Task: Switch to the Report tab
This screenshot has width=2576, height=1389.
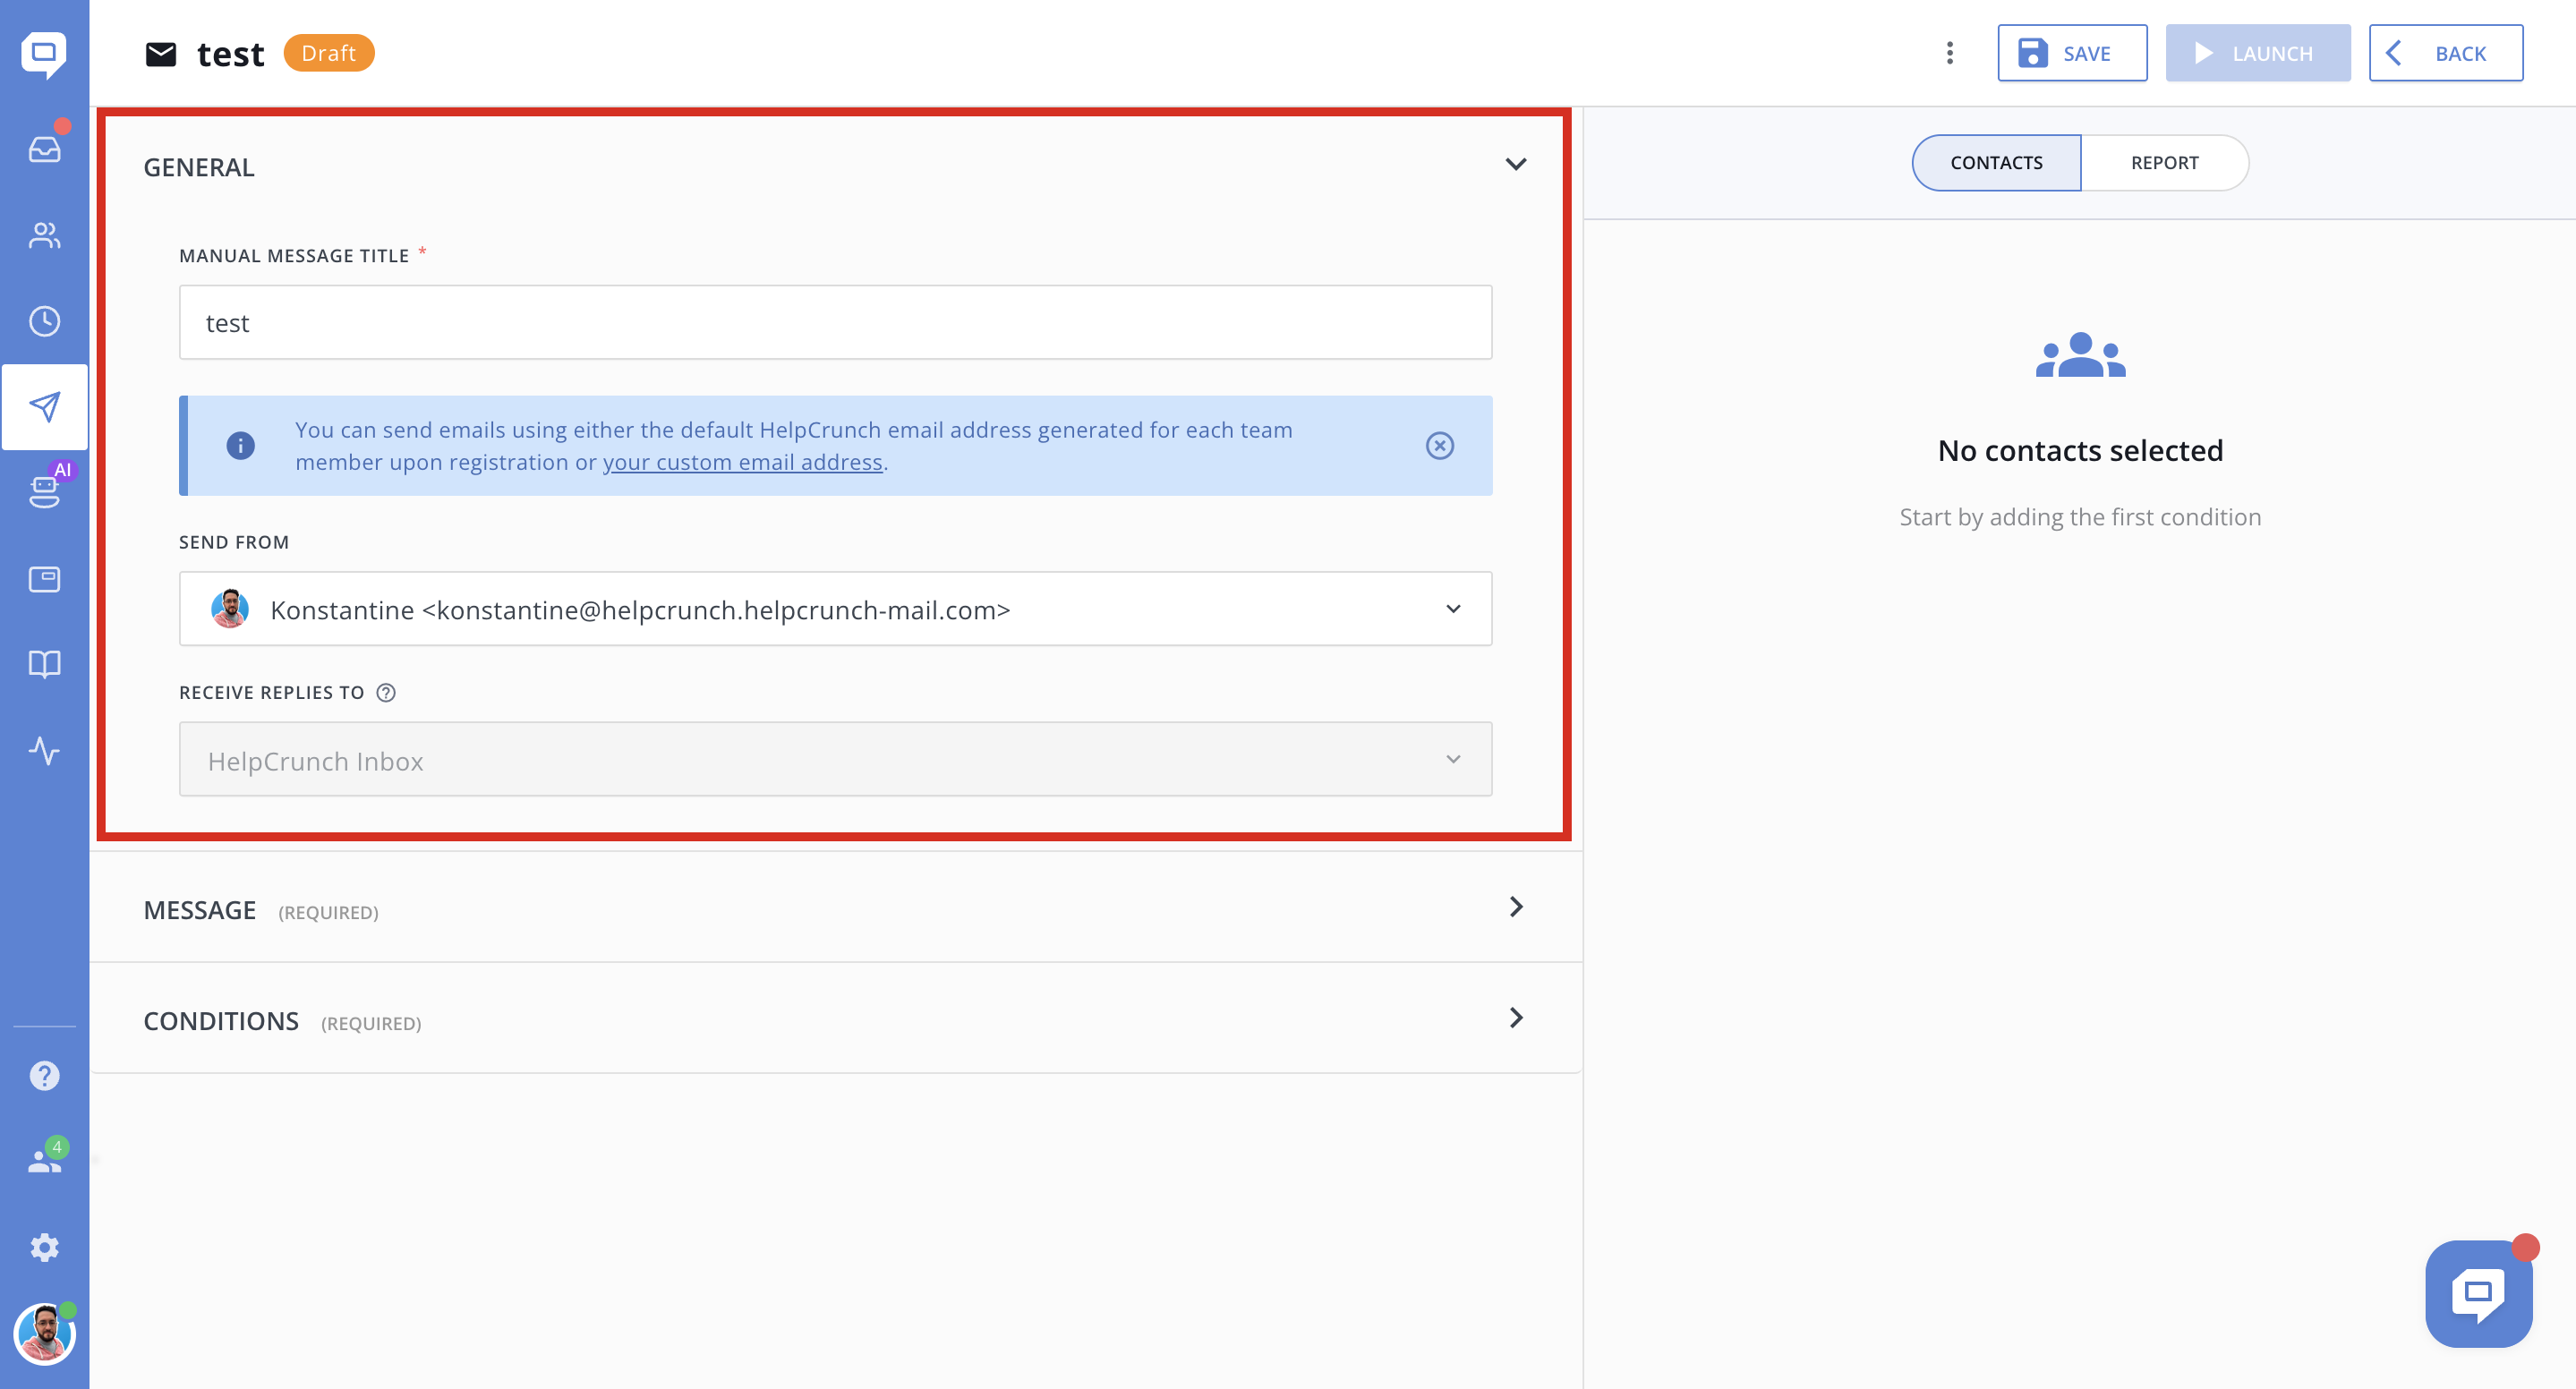Action: click(2164, 163)
